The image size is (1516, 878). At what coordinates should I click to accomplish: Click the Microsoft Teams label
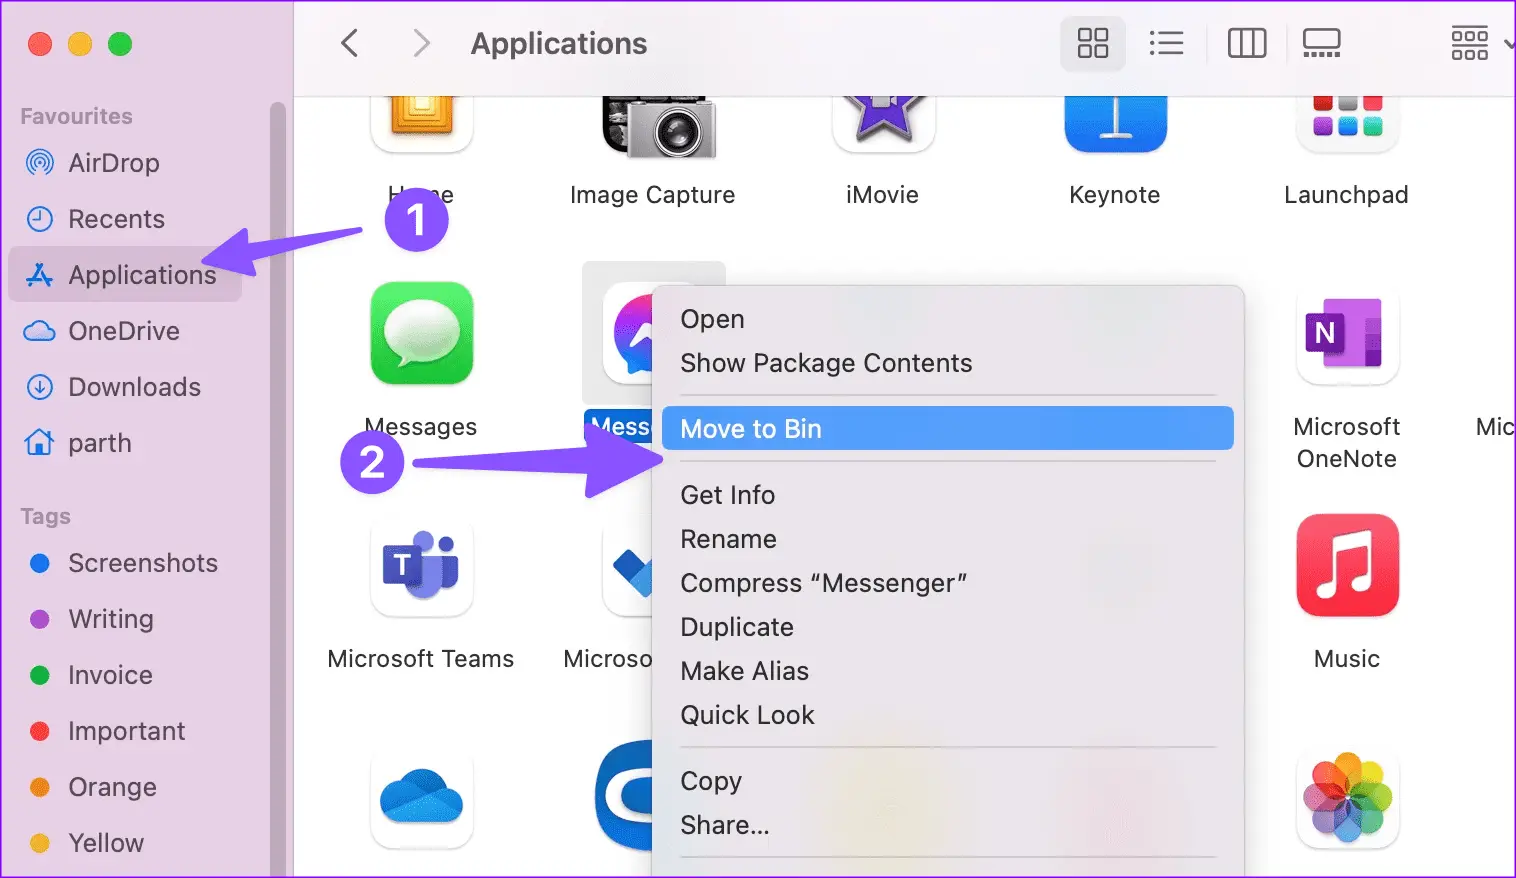point(421,659)
